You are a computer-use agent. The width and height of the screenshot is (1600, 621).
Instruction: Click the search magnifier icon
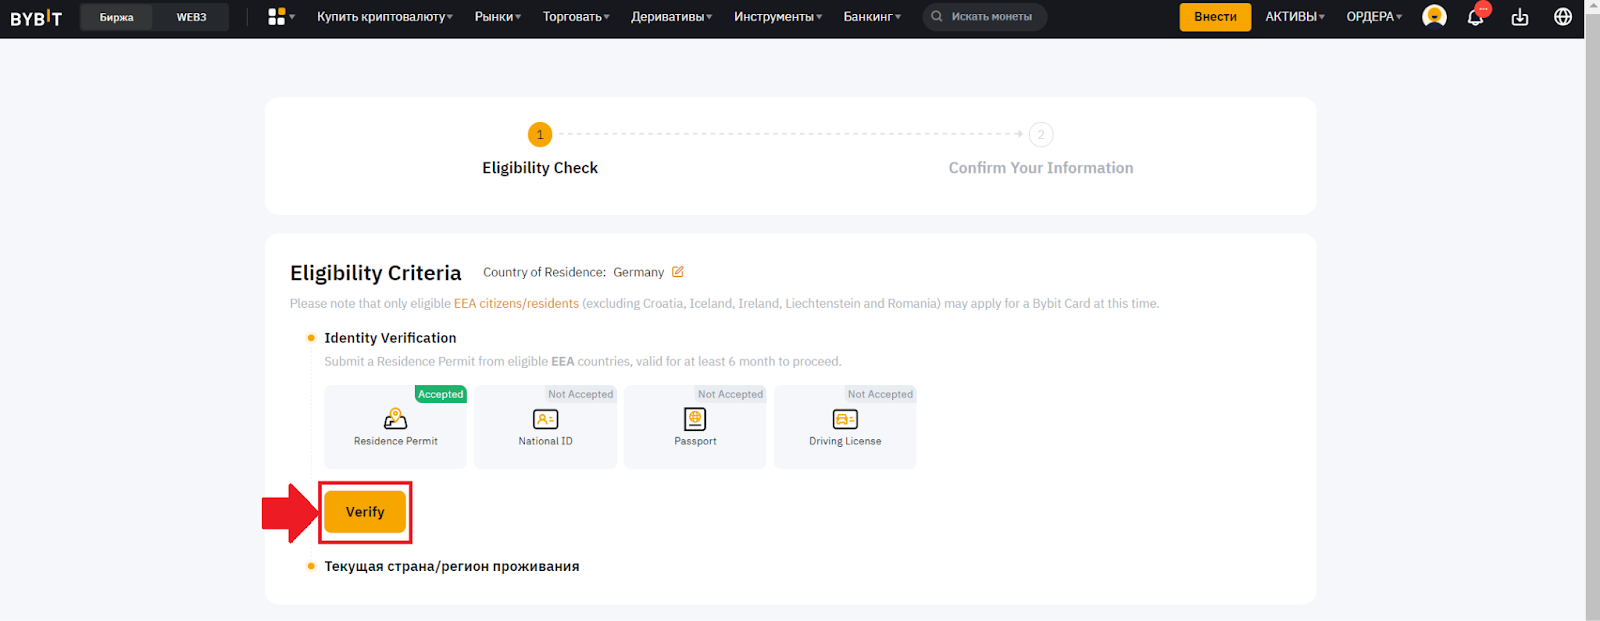[x=937, y=17]
